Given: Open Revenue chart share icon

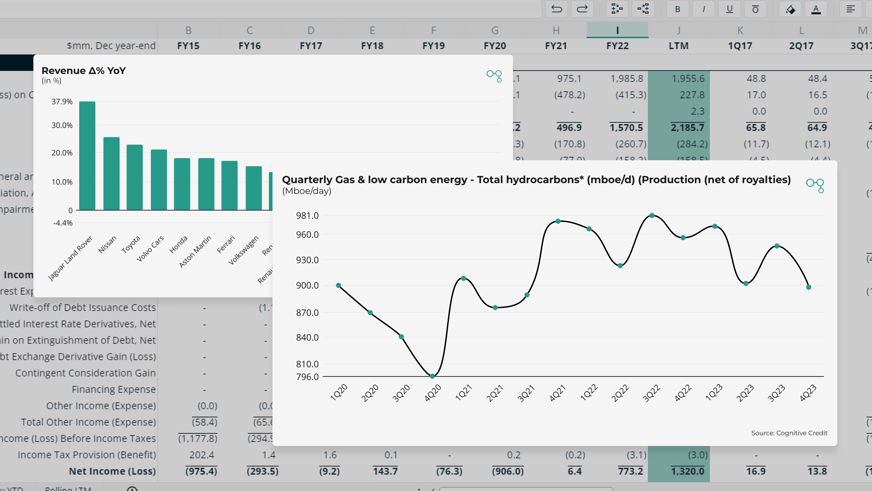Looking at the screenshot, I should coord(494,76).
